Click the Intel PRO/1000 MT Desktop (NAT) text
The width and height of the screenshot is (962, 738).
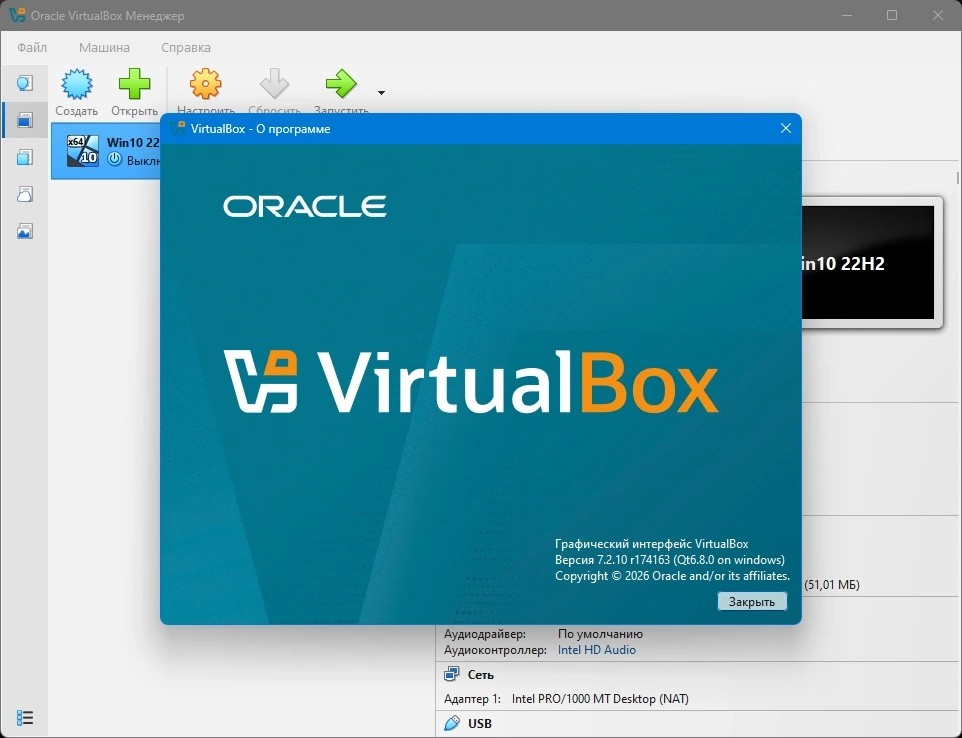[600, 699]
